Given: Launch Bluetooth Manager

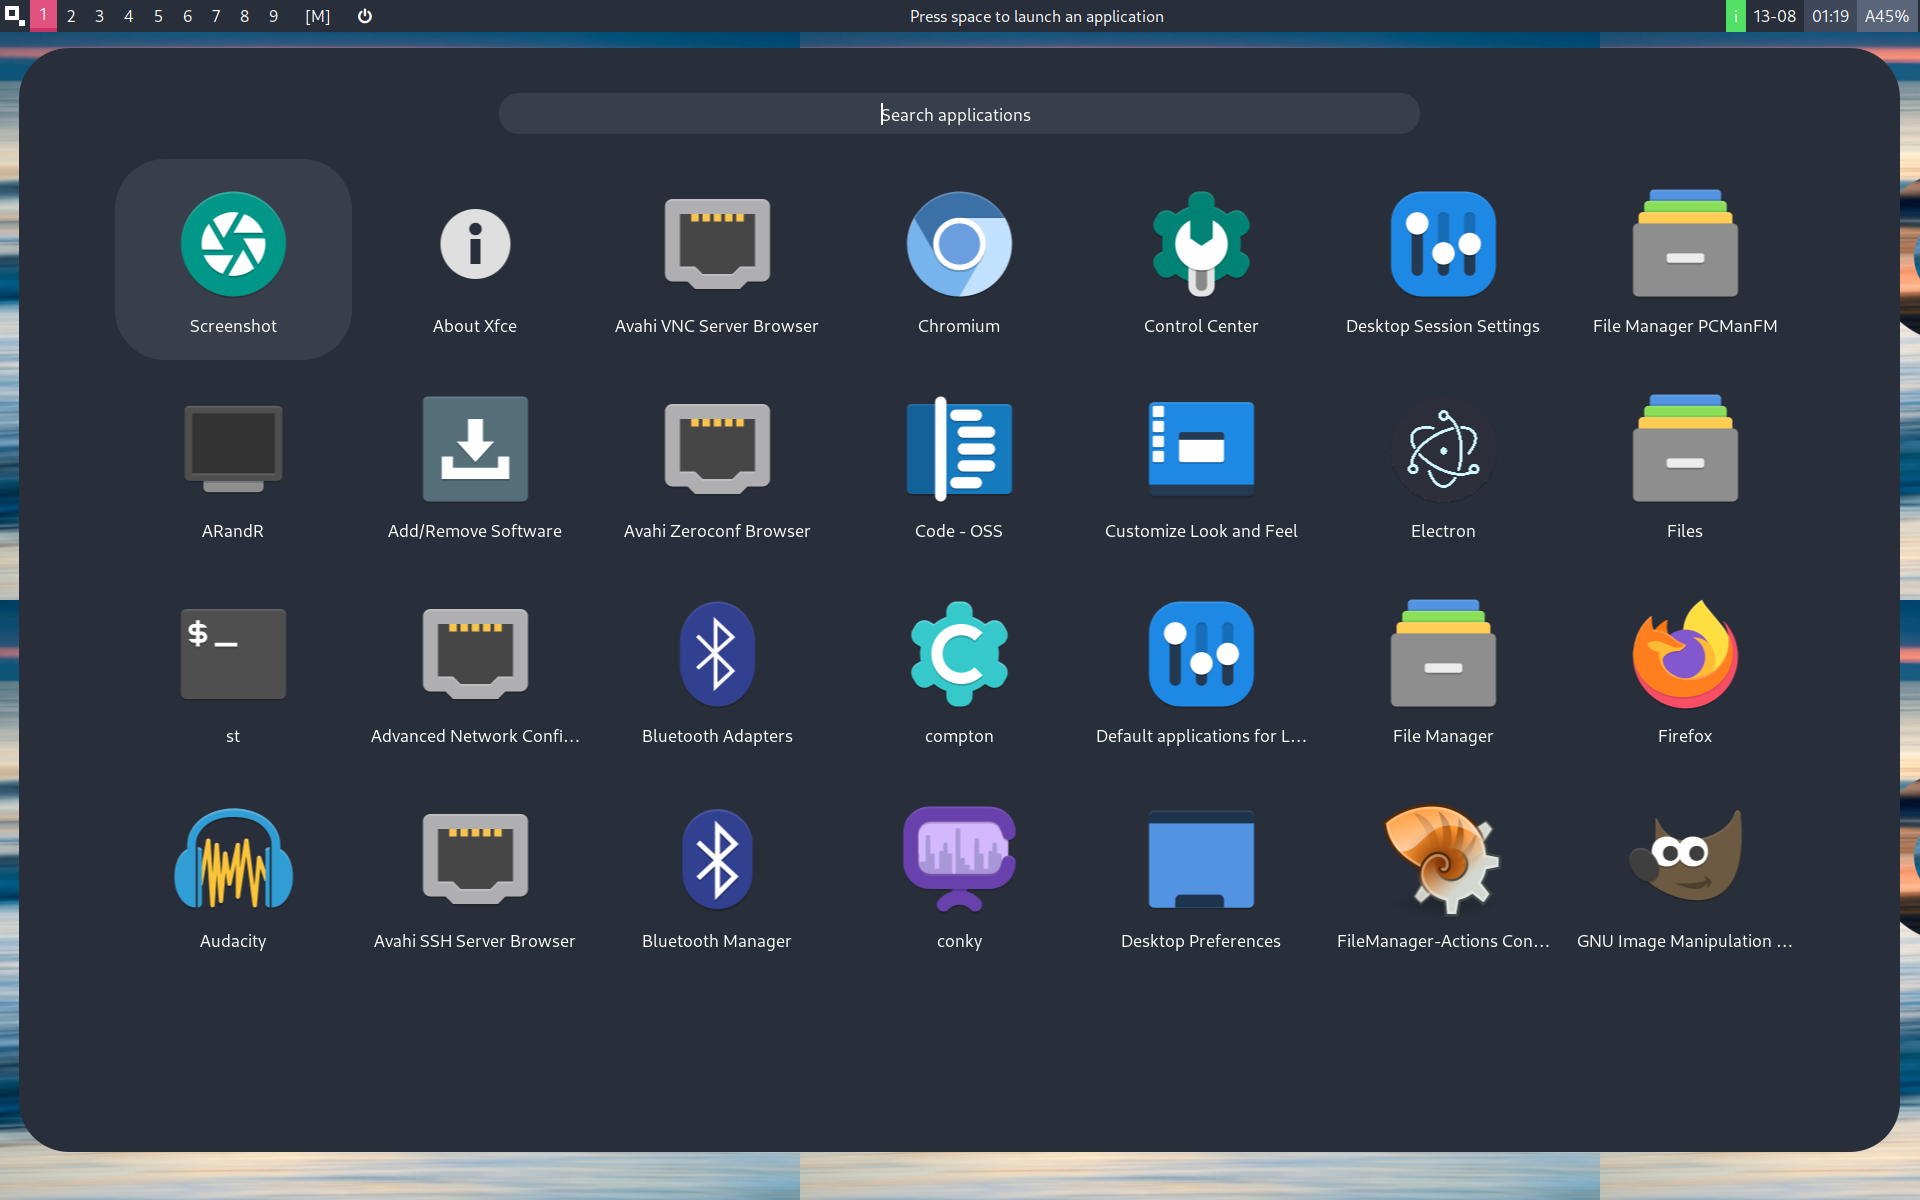Looking at the screenshot, I should (717, 875).
